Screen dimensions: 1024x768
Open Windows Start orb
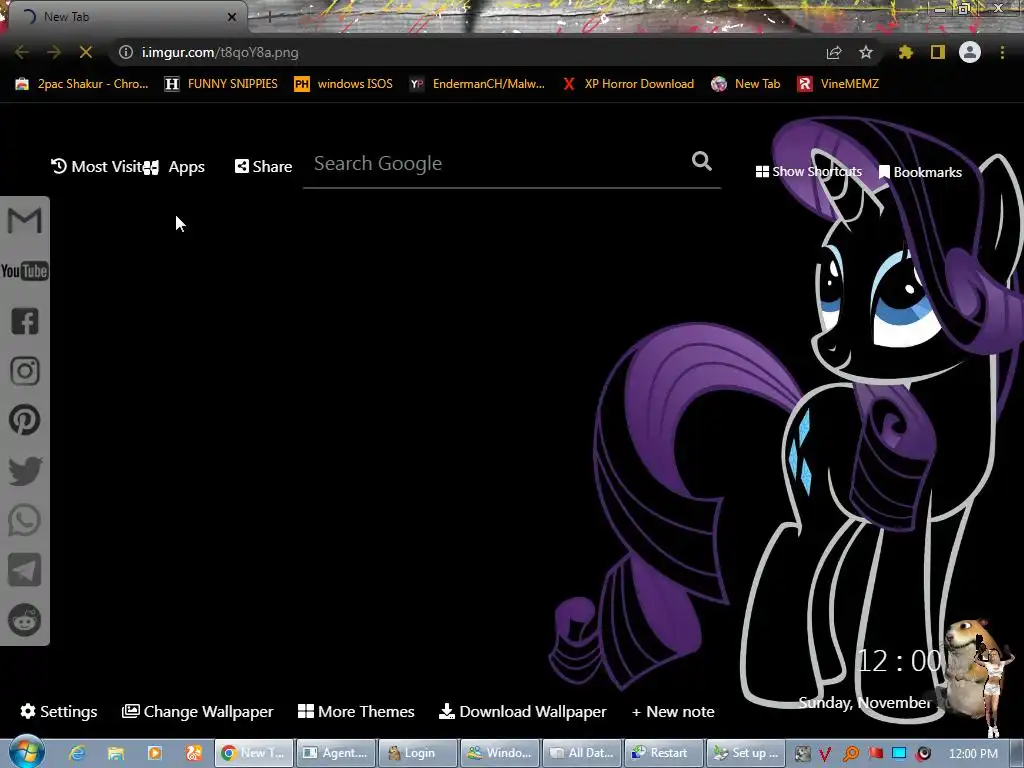(x=26, y=752)
